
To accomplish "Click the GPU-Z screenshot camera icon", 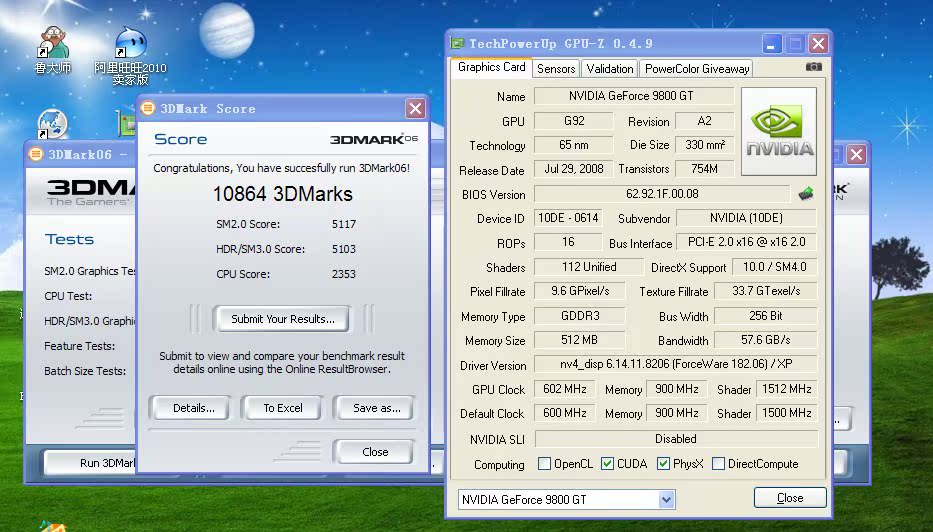I will pos(813,67).
